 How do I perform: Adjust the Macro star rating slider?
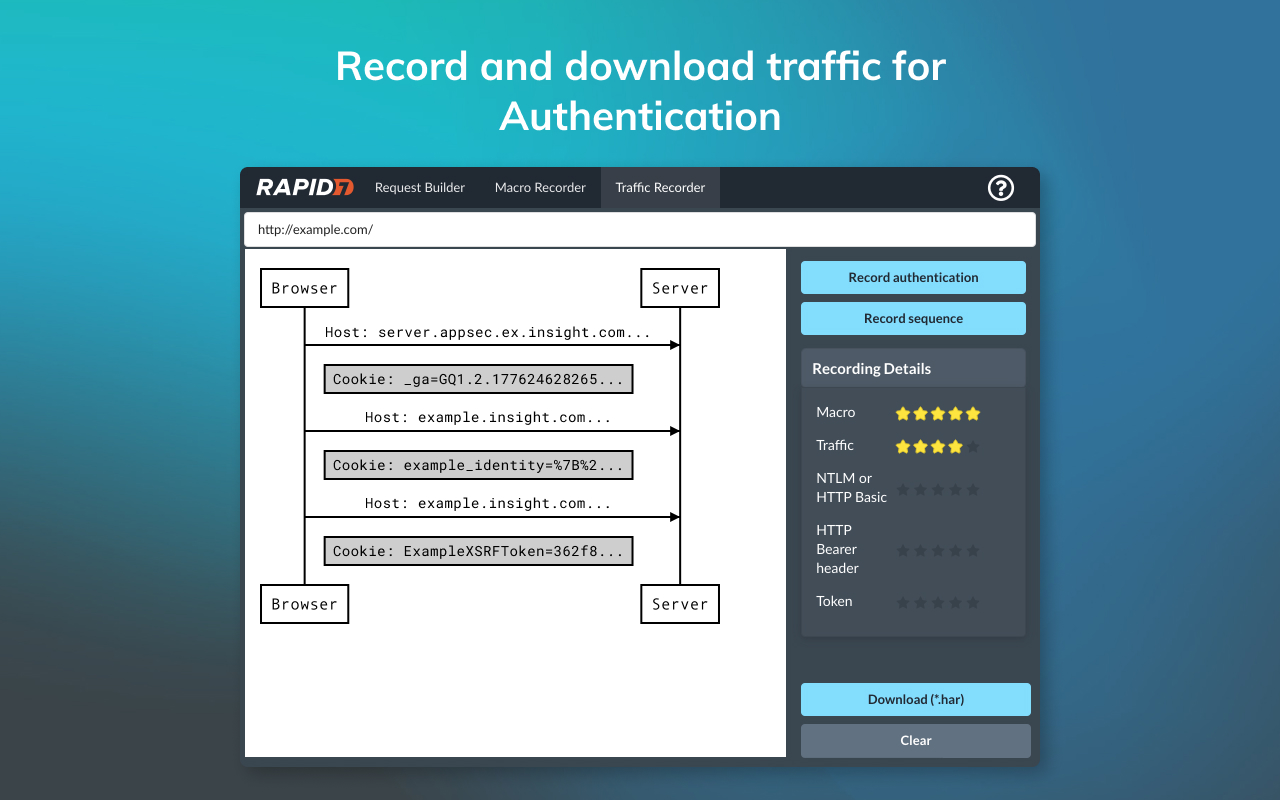[937, 413]
